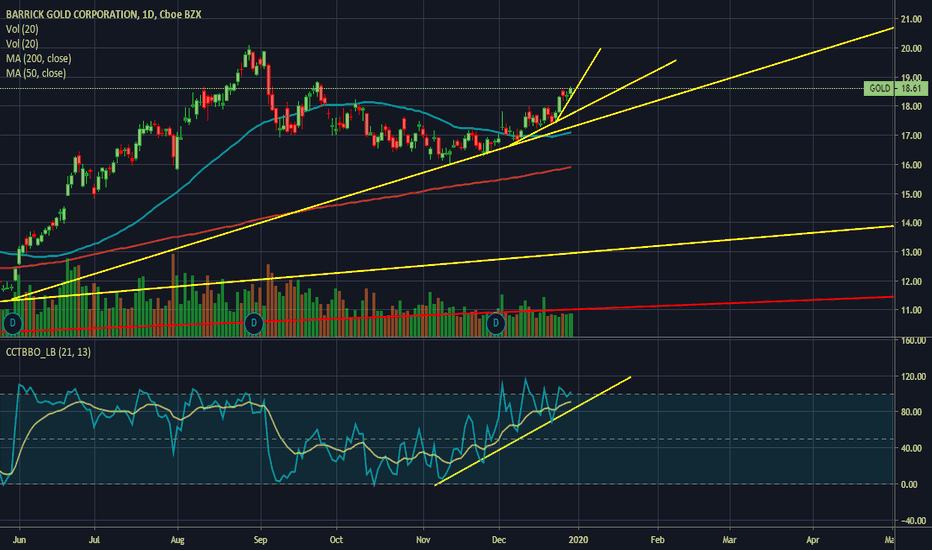Click the 17.00 price axis label
The width and height of the screenshot is (932, 550).
point(911,136)
